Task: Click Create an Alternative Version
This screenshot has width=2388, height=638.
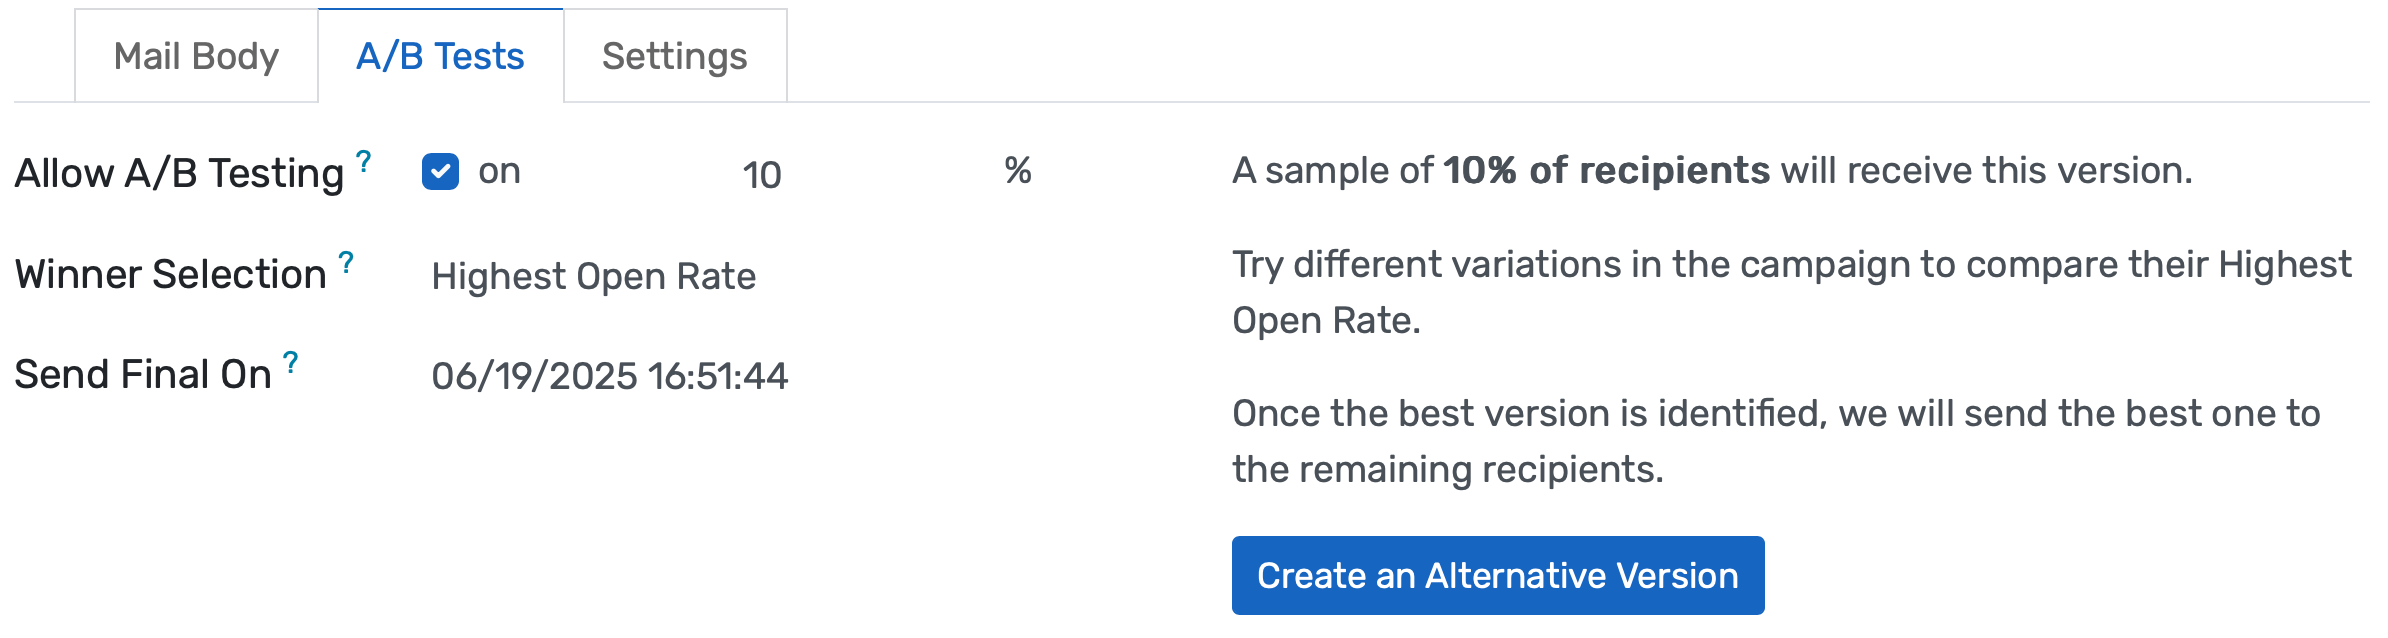Action: (x=1498, y=575)
